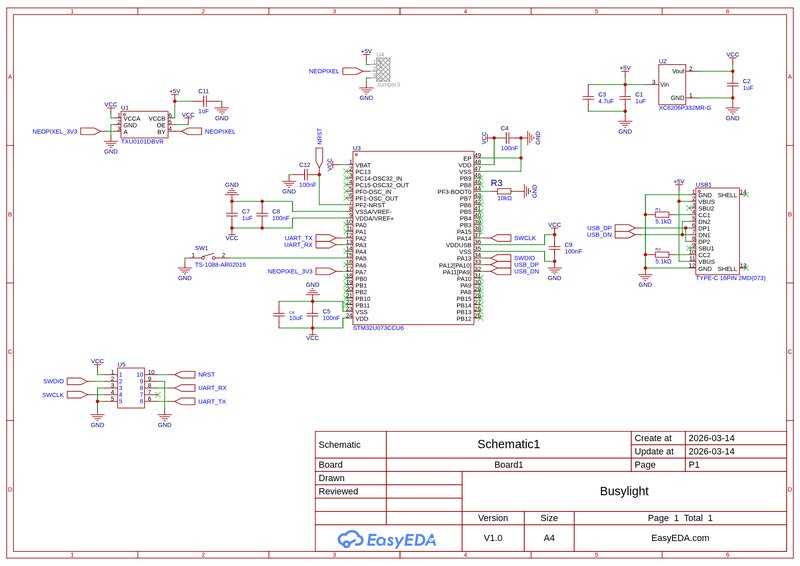Select the NEOPIXEL net port beside U4 jumper

point(353,71)
